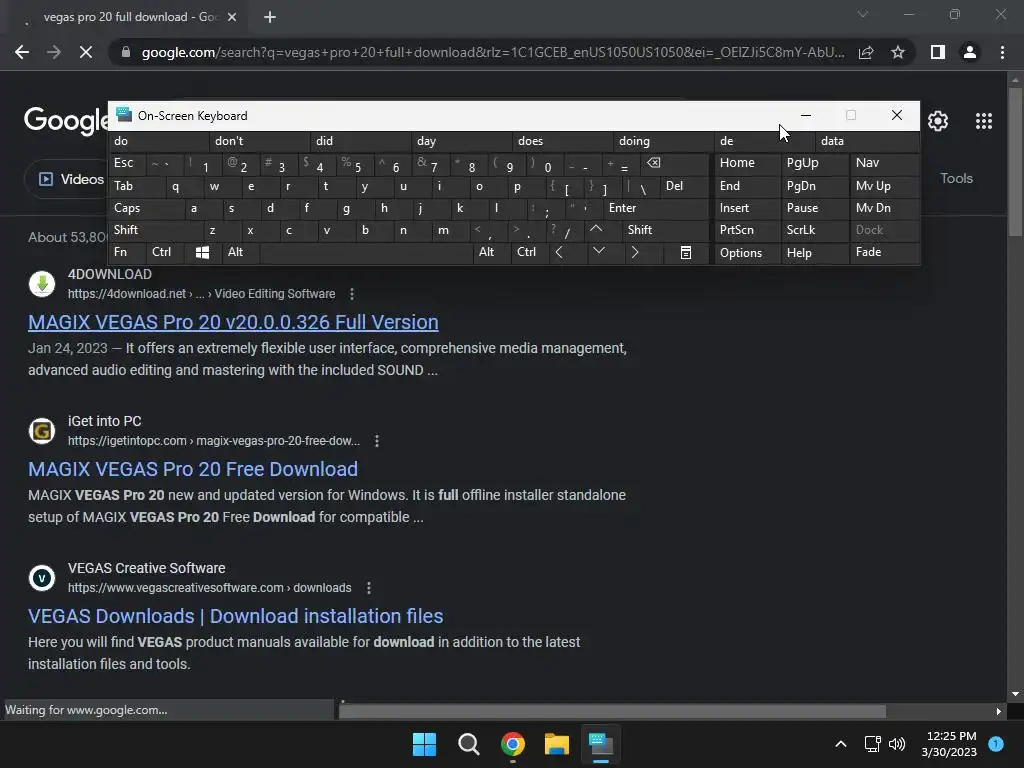Image resolution: width=1024 pixels, height=768 pixels.
Task: Click the vertical page scrollbar thumb
Action: click(1015, 160)
